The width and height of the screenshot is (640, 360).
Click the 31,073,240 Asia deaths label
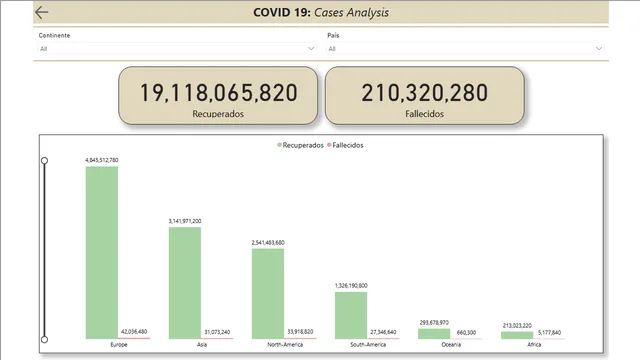(x=217, y=332)
